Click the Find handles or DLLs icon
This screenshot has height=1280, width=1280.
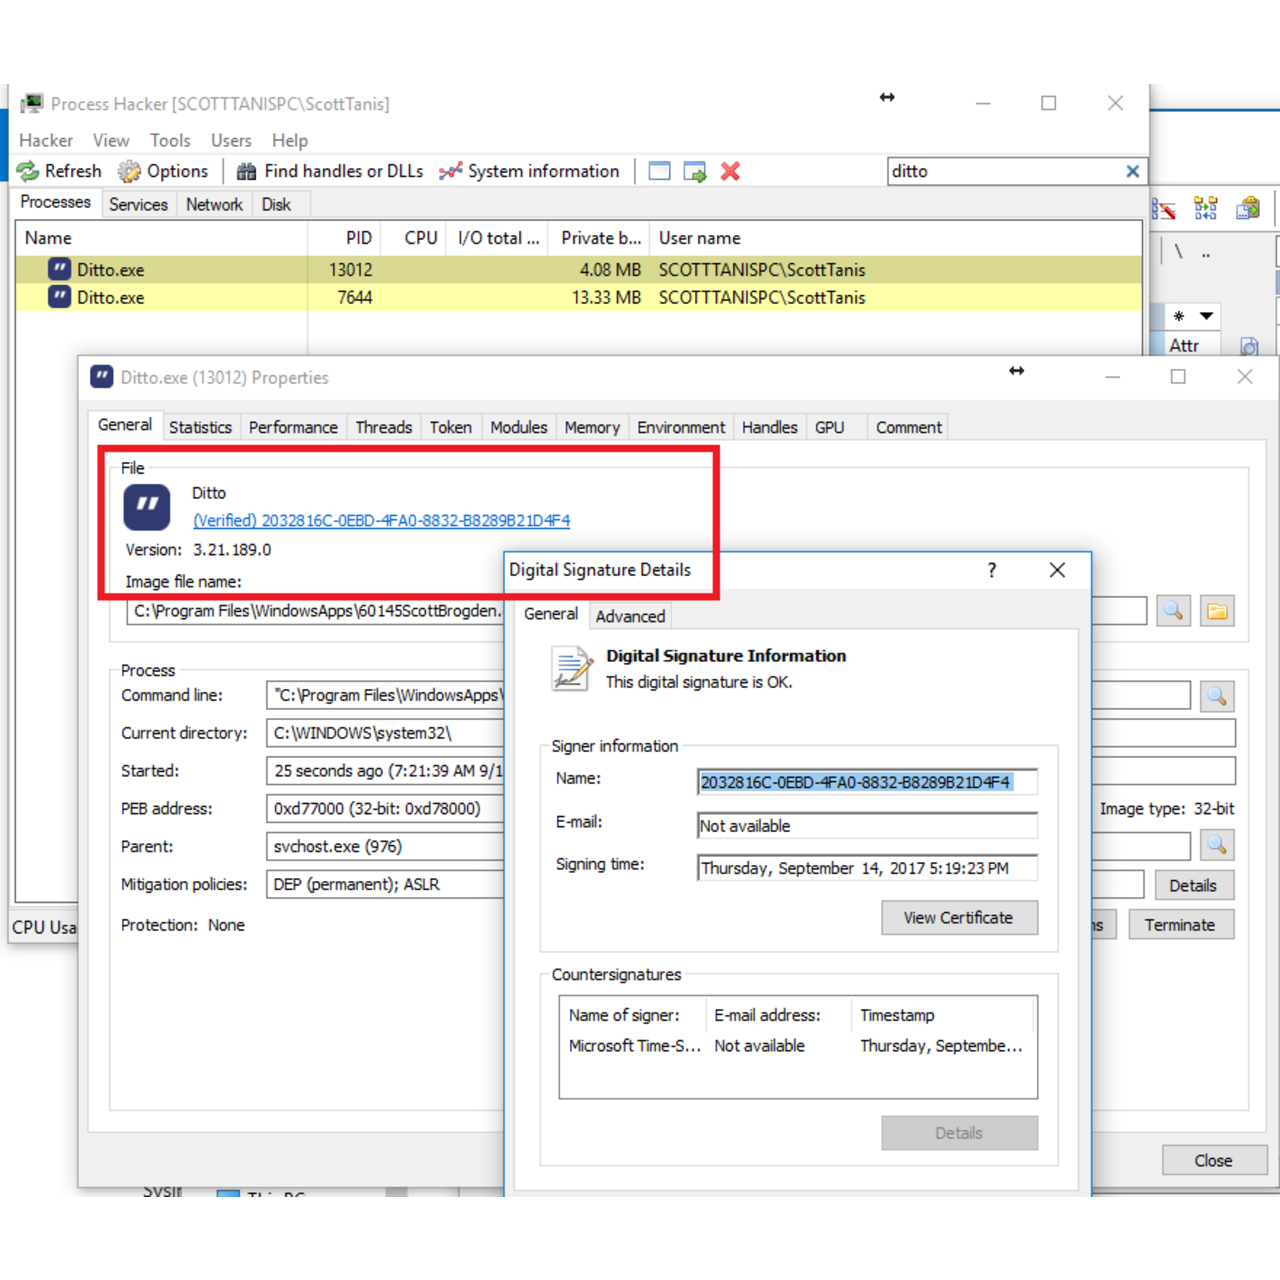[246, 172]
